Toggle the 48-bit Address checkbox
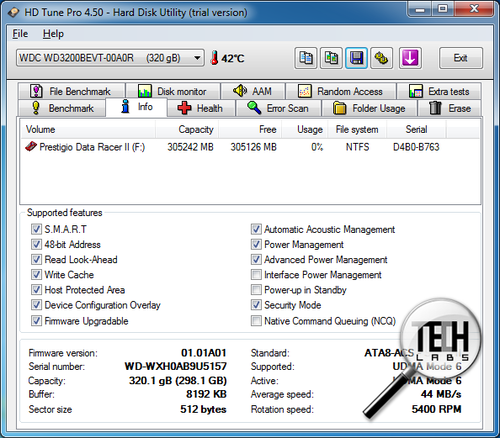The width and height of the screenshot is (500, 438). 36,244
